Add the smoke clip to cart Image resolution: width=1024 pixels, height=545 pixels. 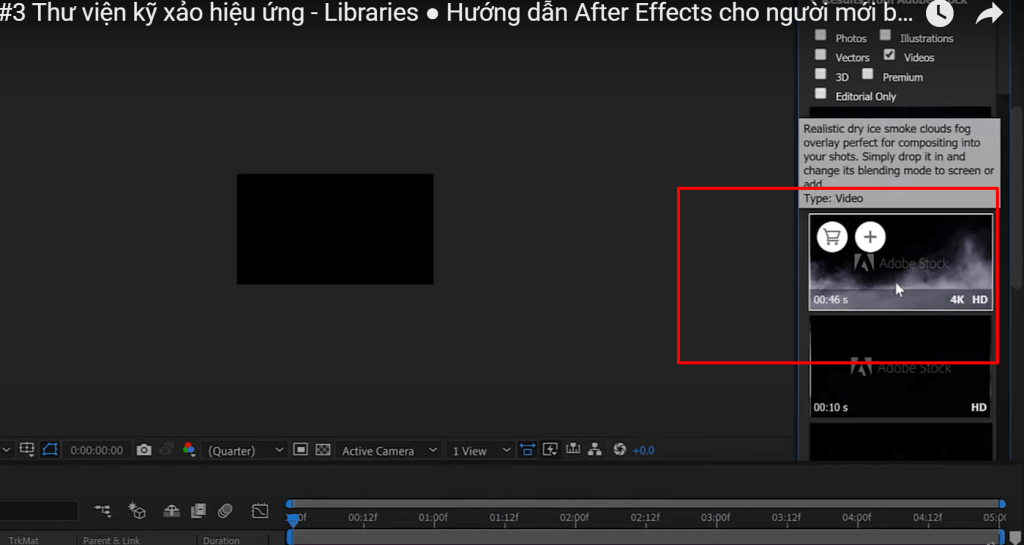click(832, 236)
